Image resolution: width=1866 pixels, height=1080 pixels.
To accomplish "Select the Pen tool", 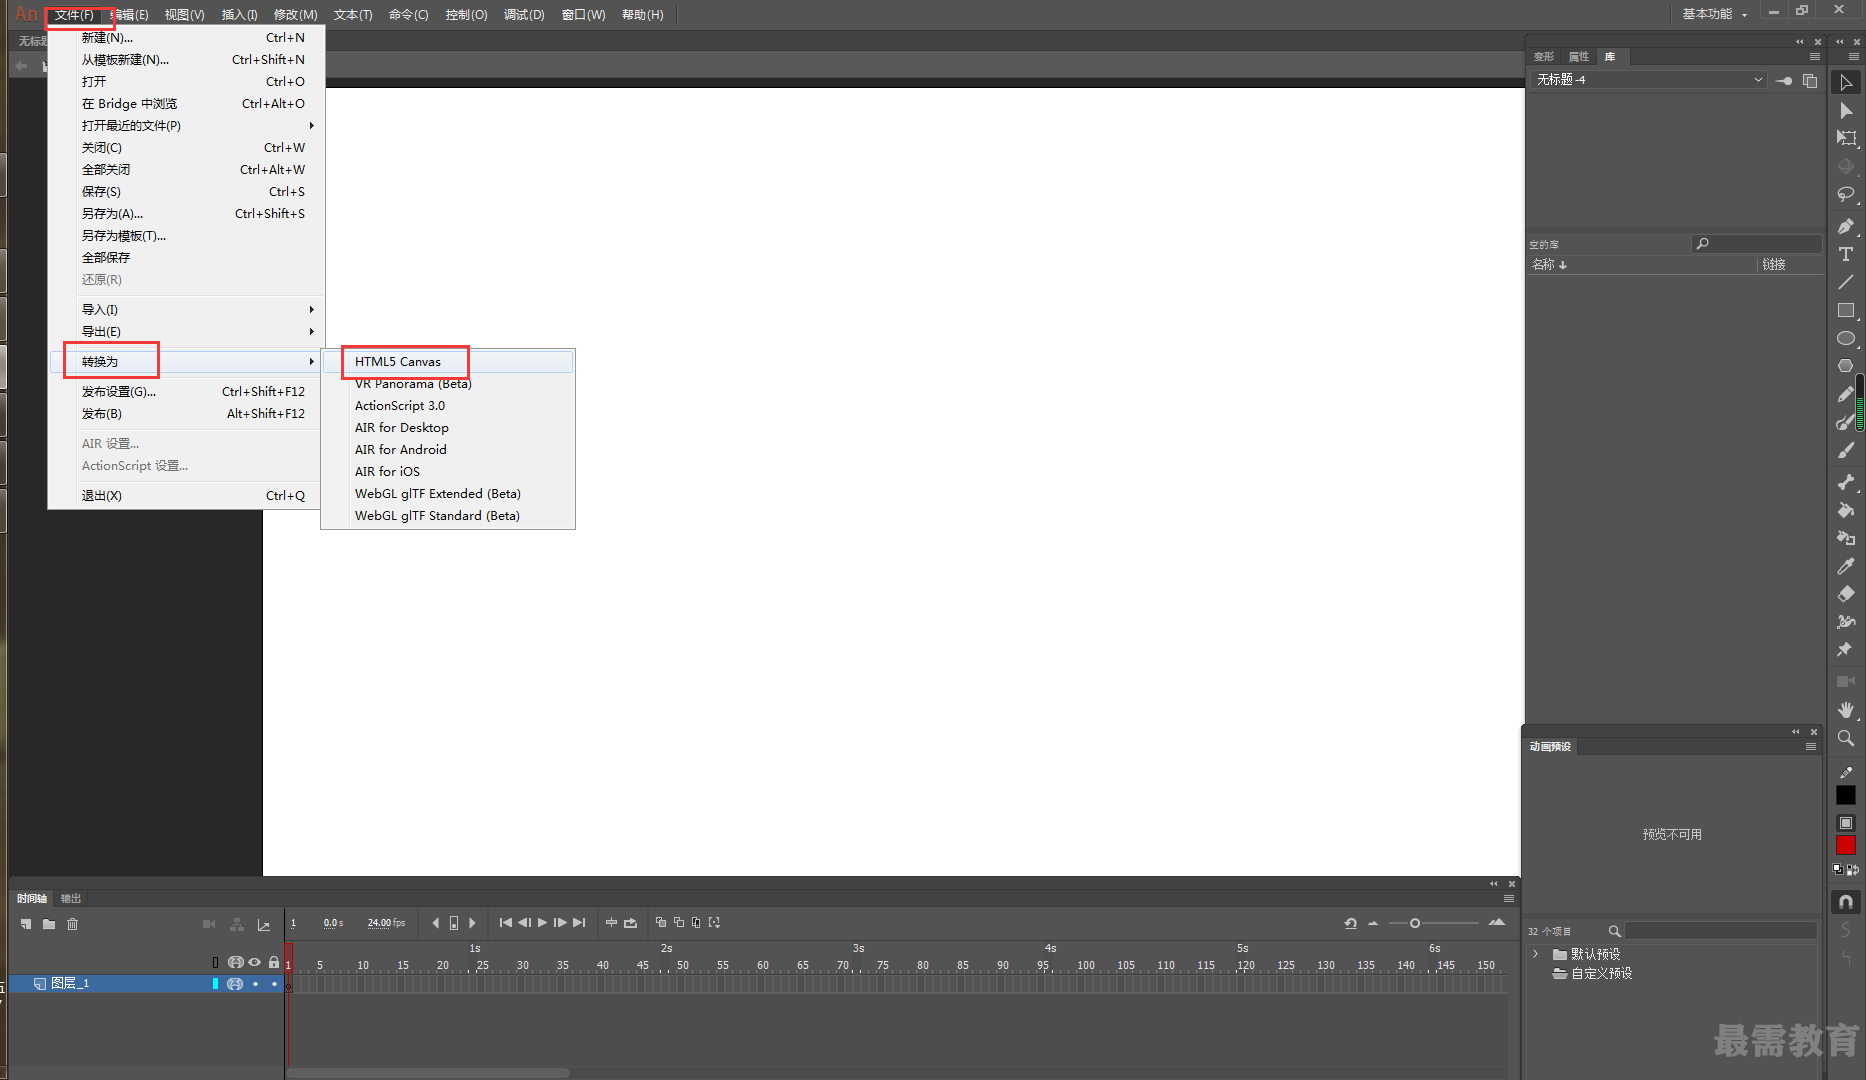I will [x=1846, y=226].
